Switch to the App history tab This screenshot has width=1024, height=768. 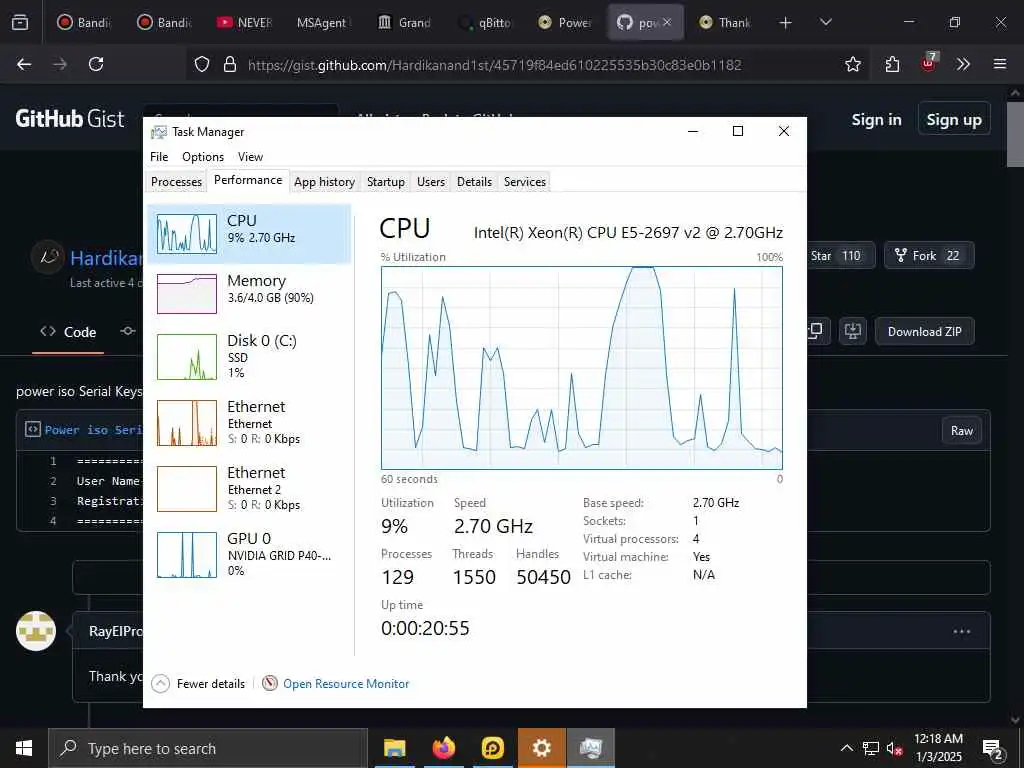pos(325,182)
